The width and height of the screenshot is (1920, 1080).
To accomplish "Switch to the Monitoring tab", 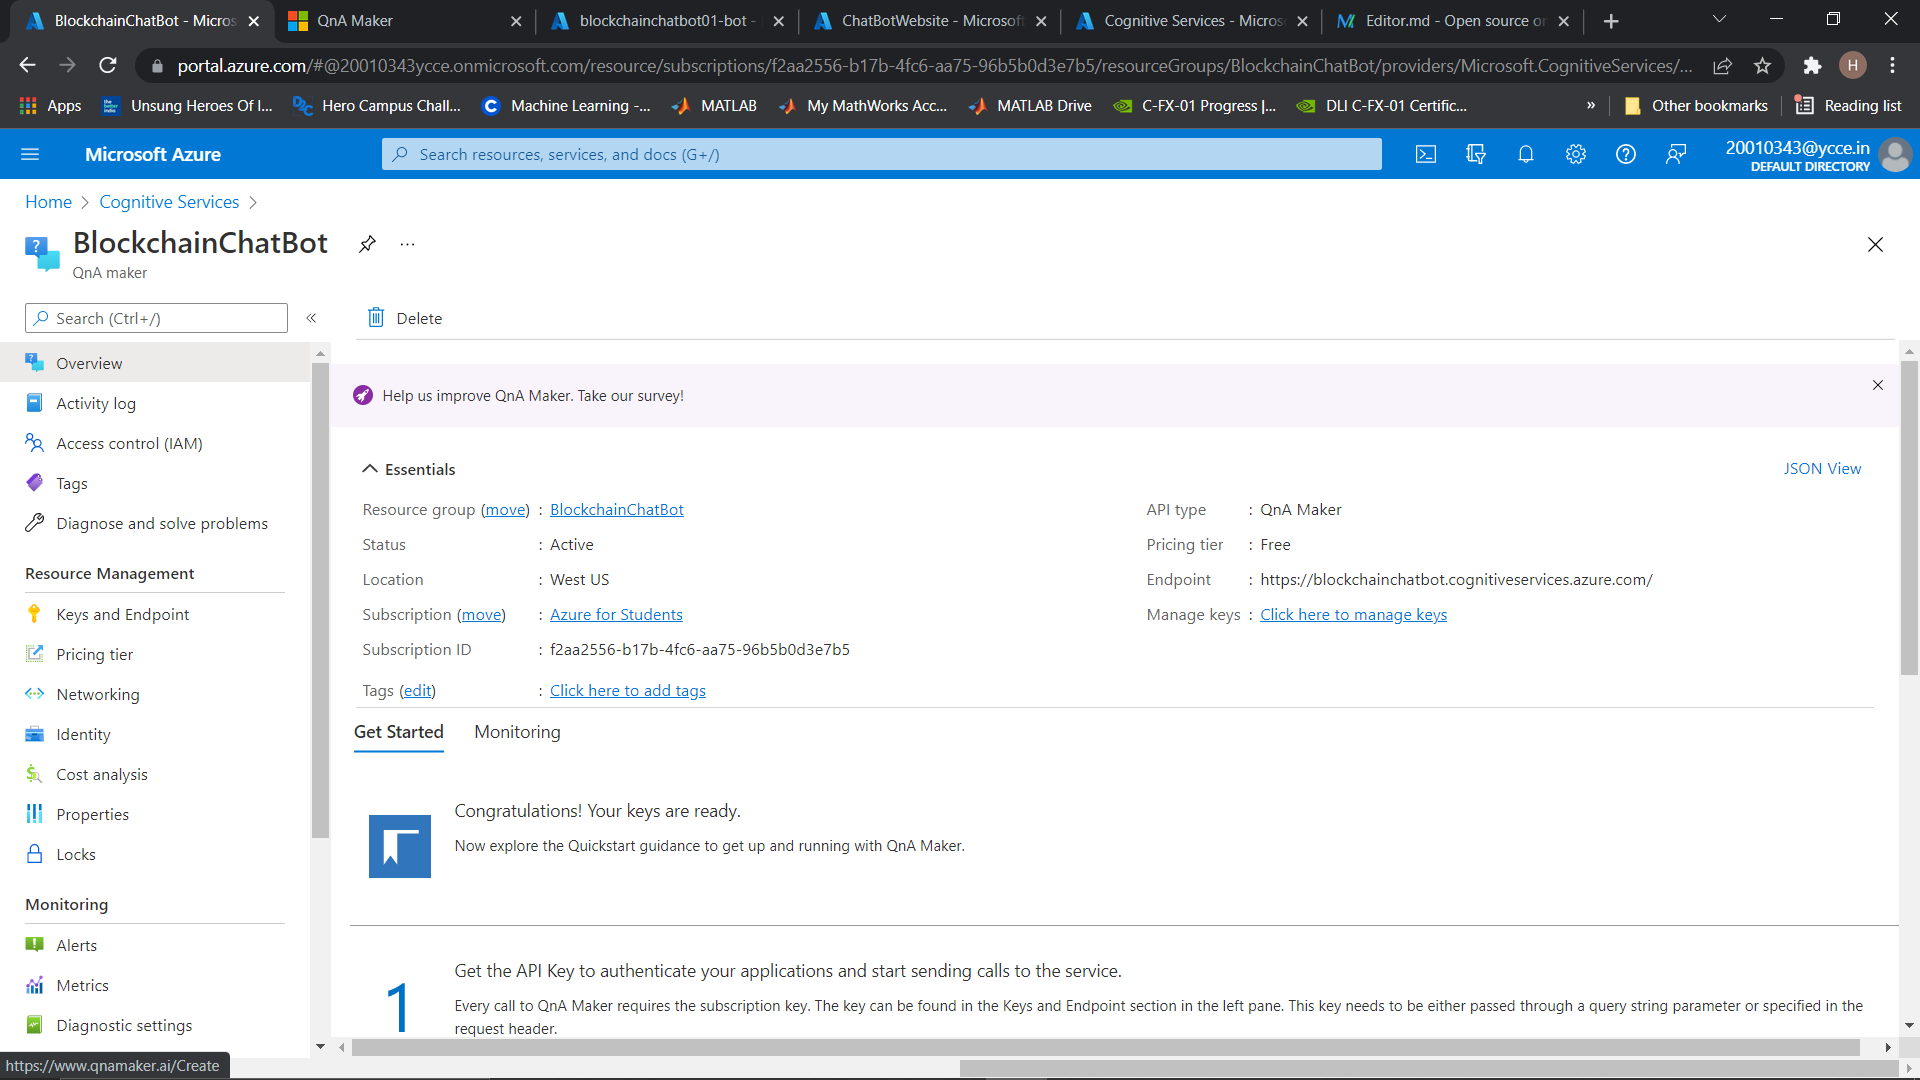I will [517, 732].
